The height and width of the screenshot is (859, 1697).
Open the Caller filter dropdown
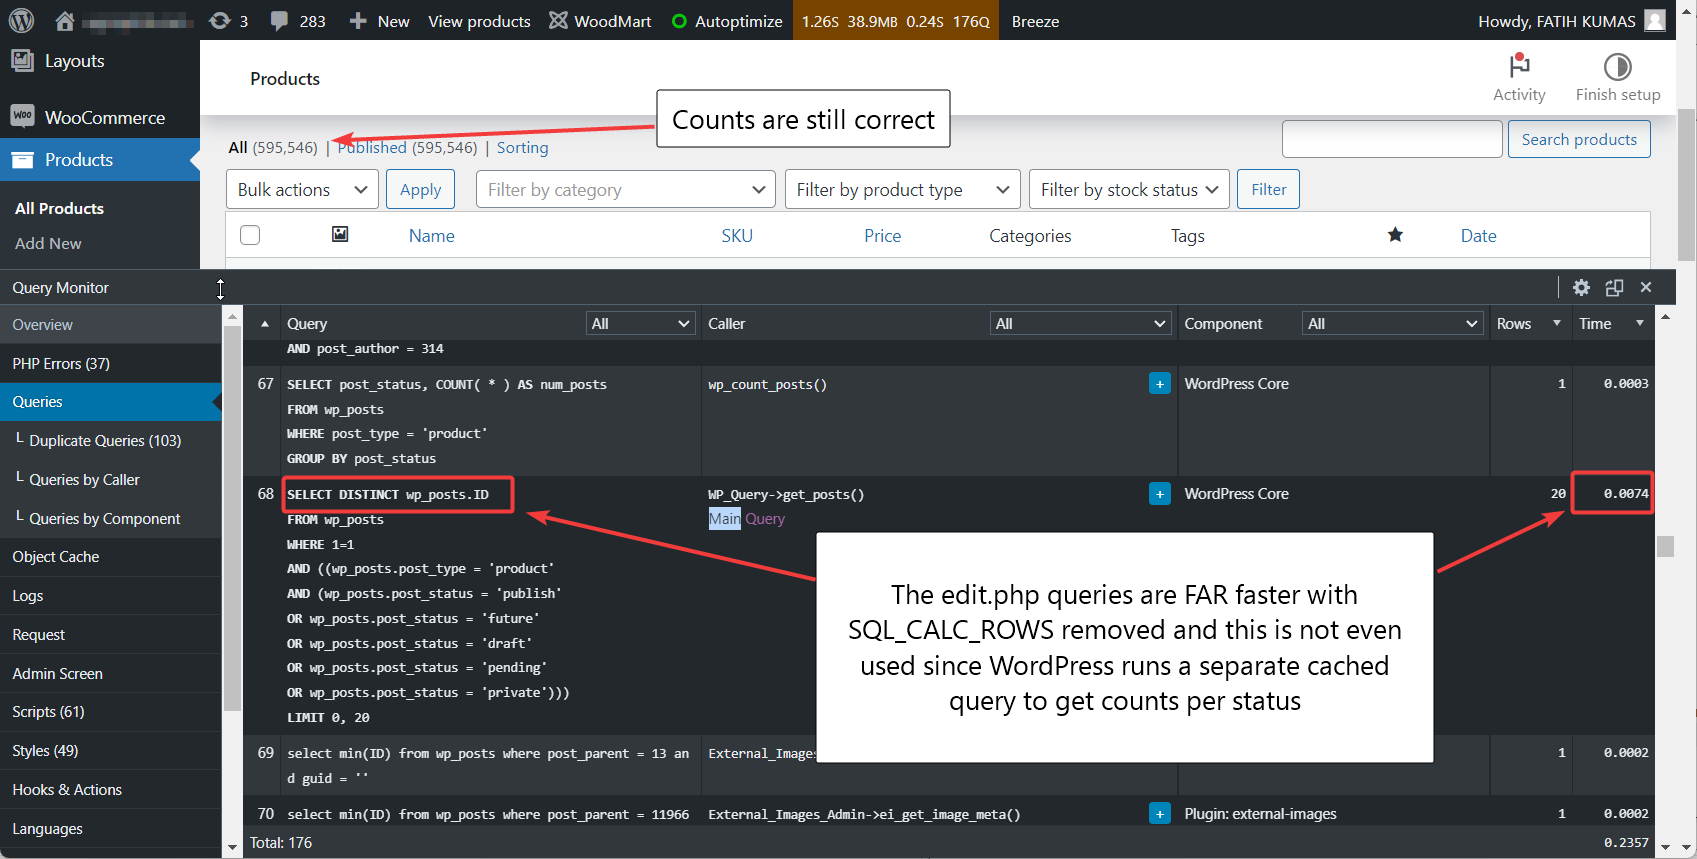coord(1080,323)
